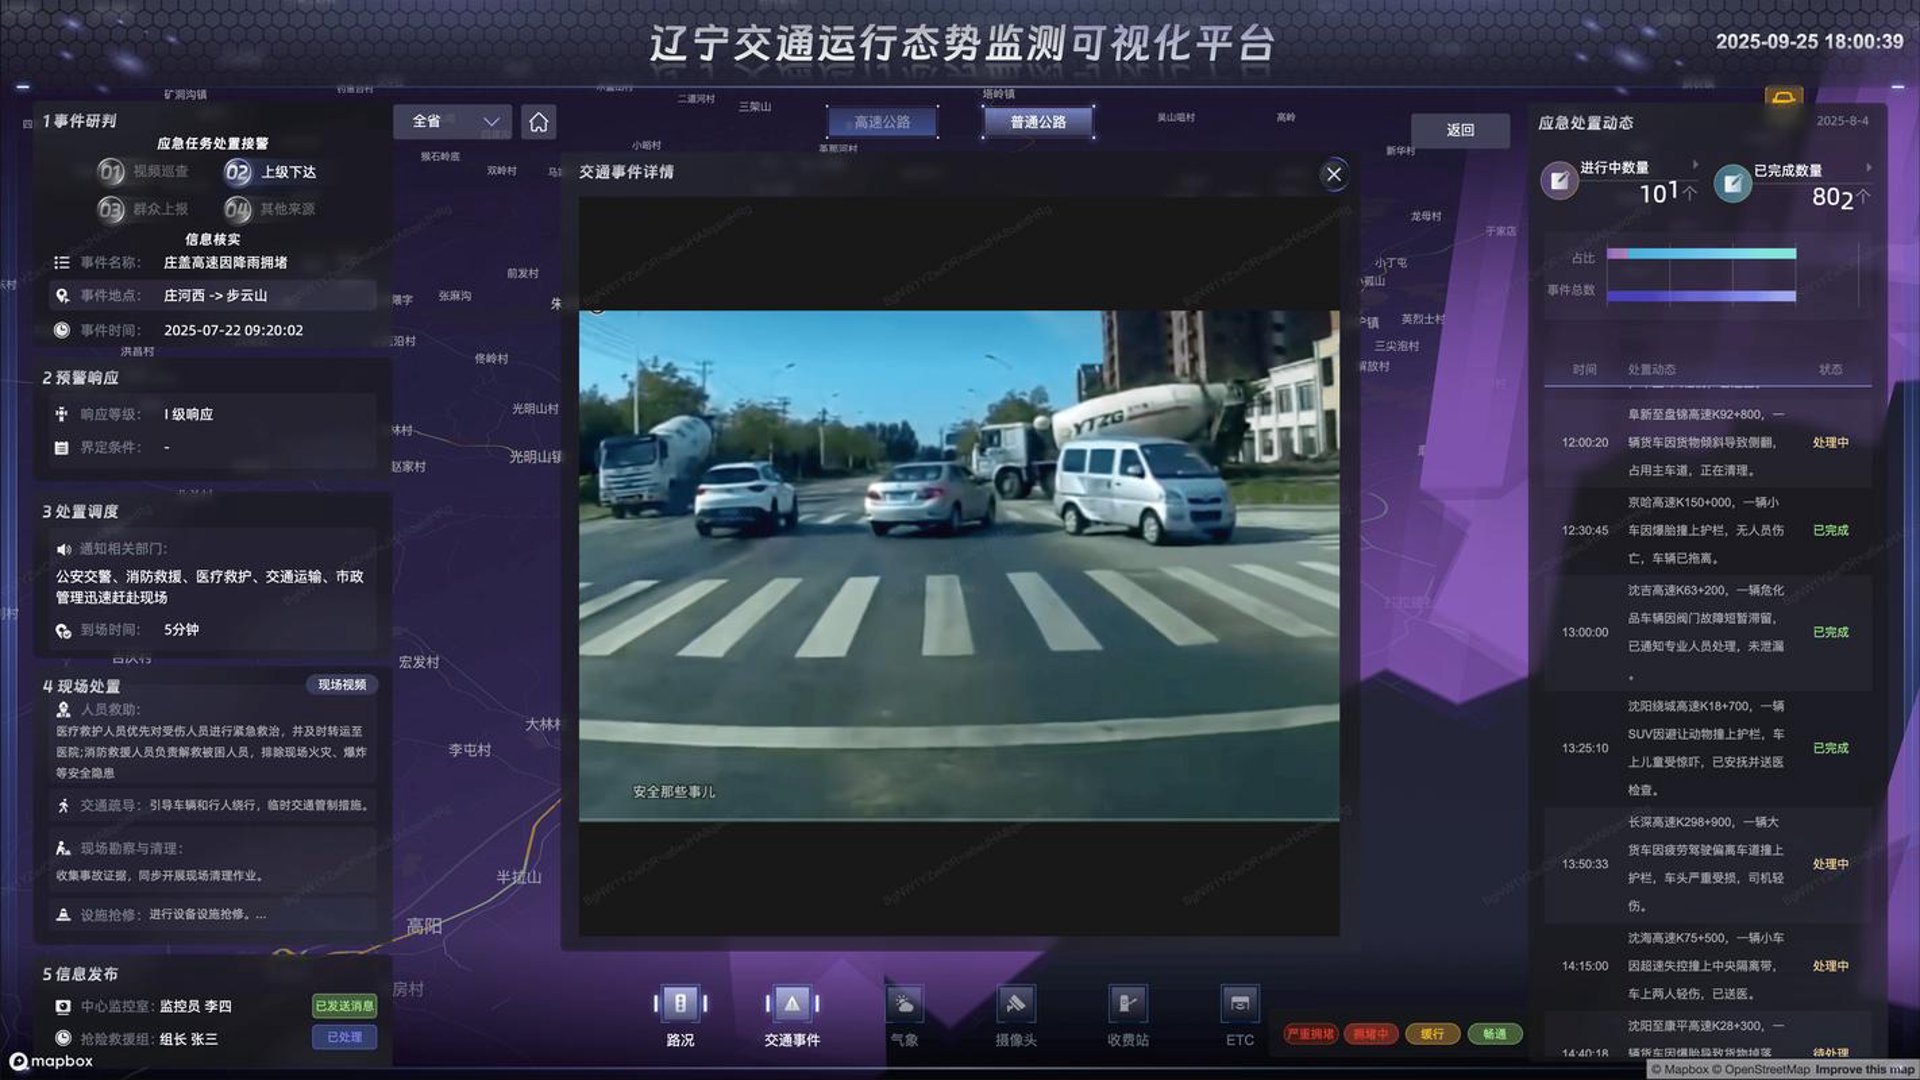Click the 响应等级 icon
This screenshot has height=1080, width=1920.
pyautogui.click(x=61, y=414)
